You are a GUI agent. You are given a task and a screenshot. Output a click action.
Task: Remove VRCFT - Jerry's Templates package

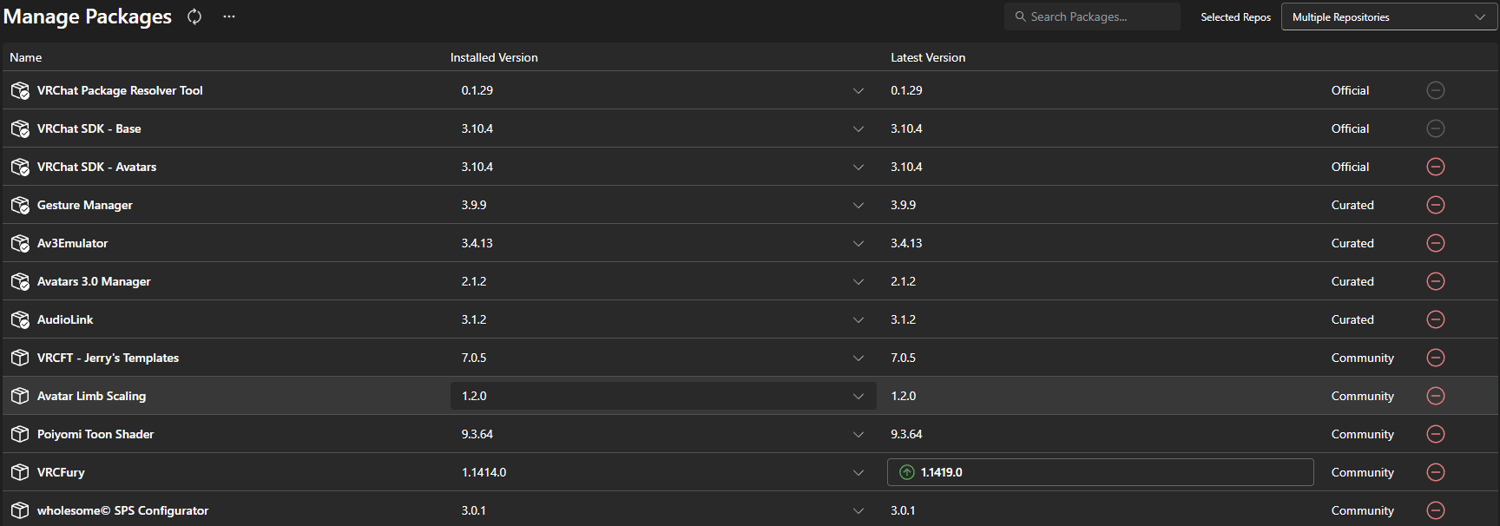[1436, 358]
